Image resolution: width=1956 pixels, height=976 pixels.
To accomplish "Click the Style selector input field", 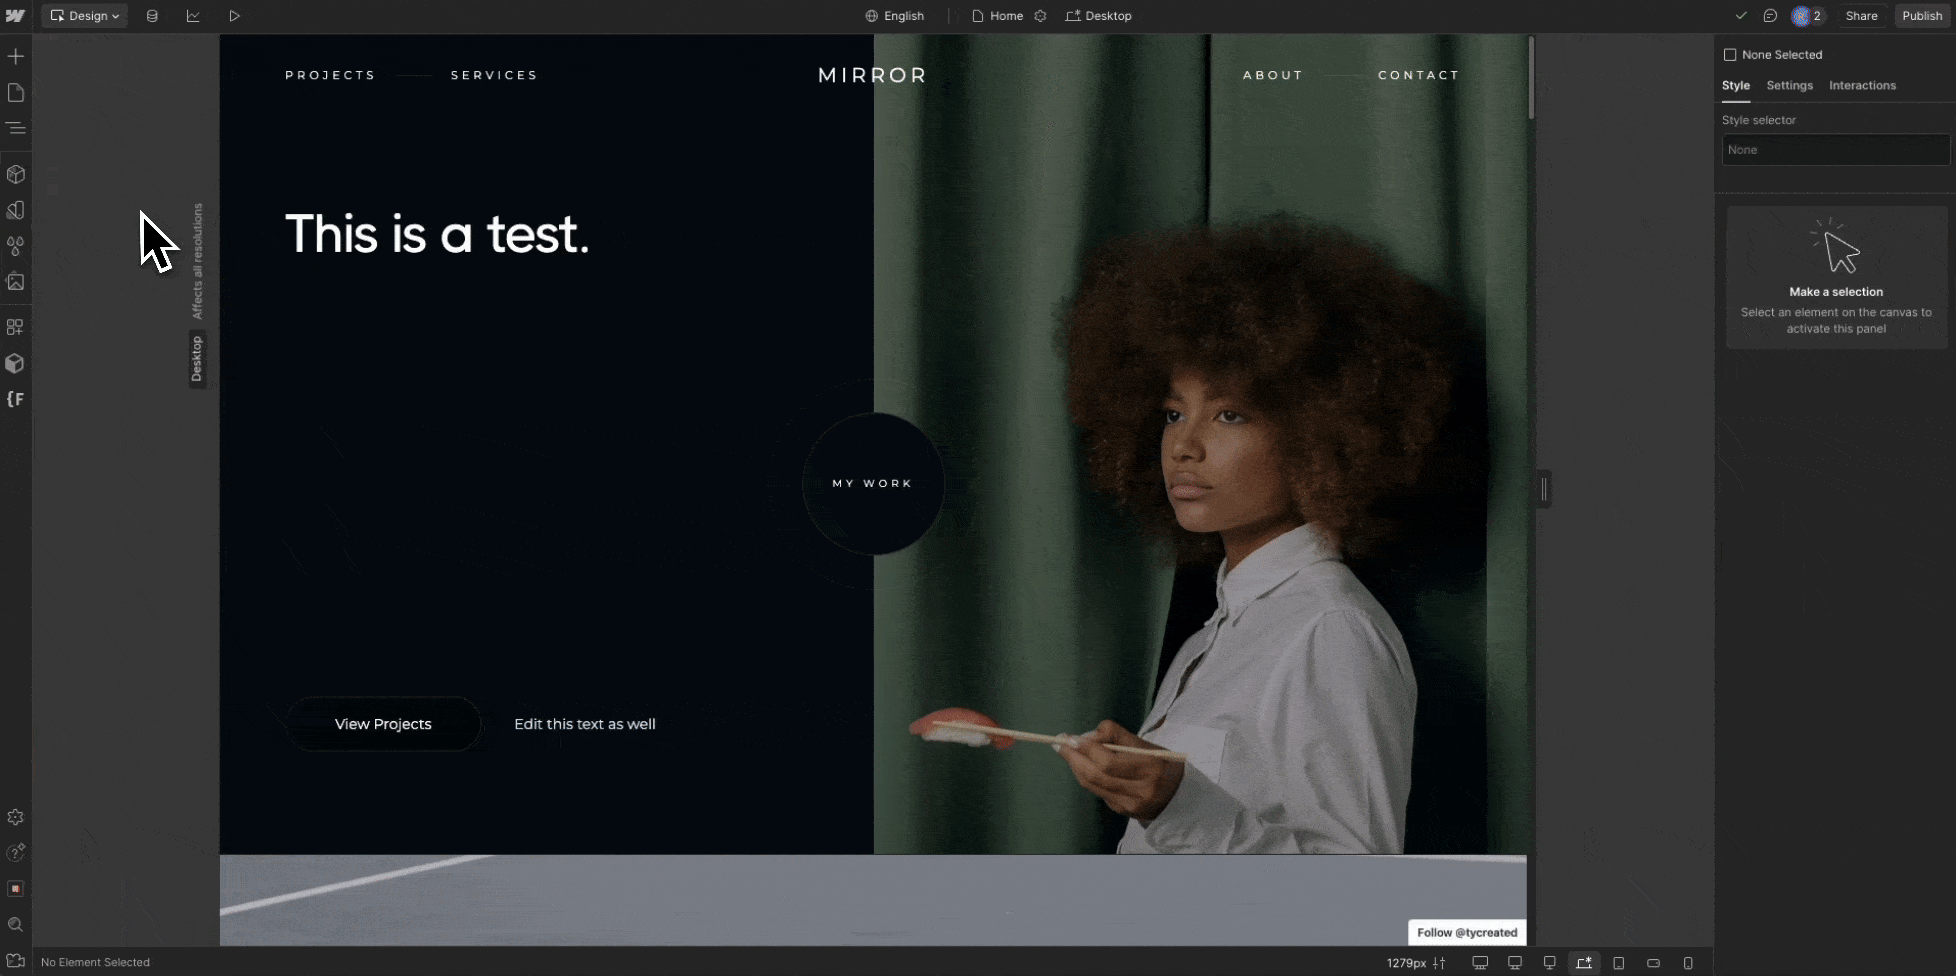I will pyautogui.click(x=1836, y=150).
